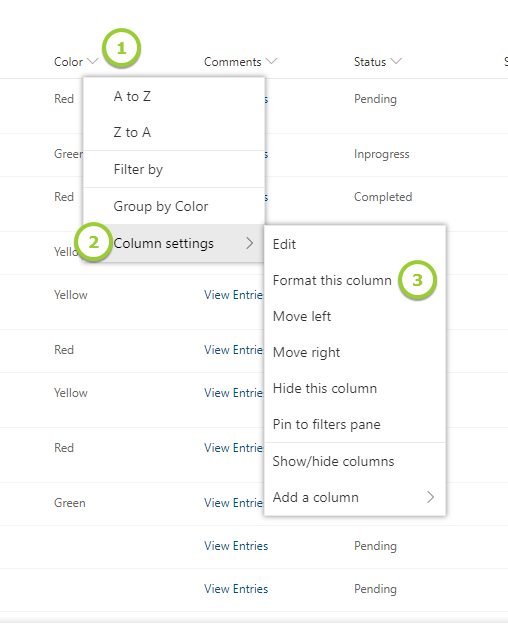
Task: Open the Column settings submenu
Action: (174, 243)
